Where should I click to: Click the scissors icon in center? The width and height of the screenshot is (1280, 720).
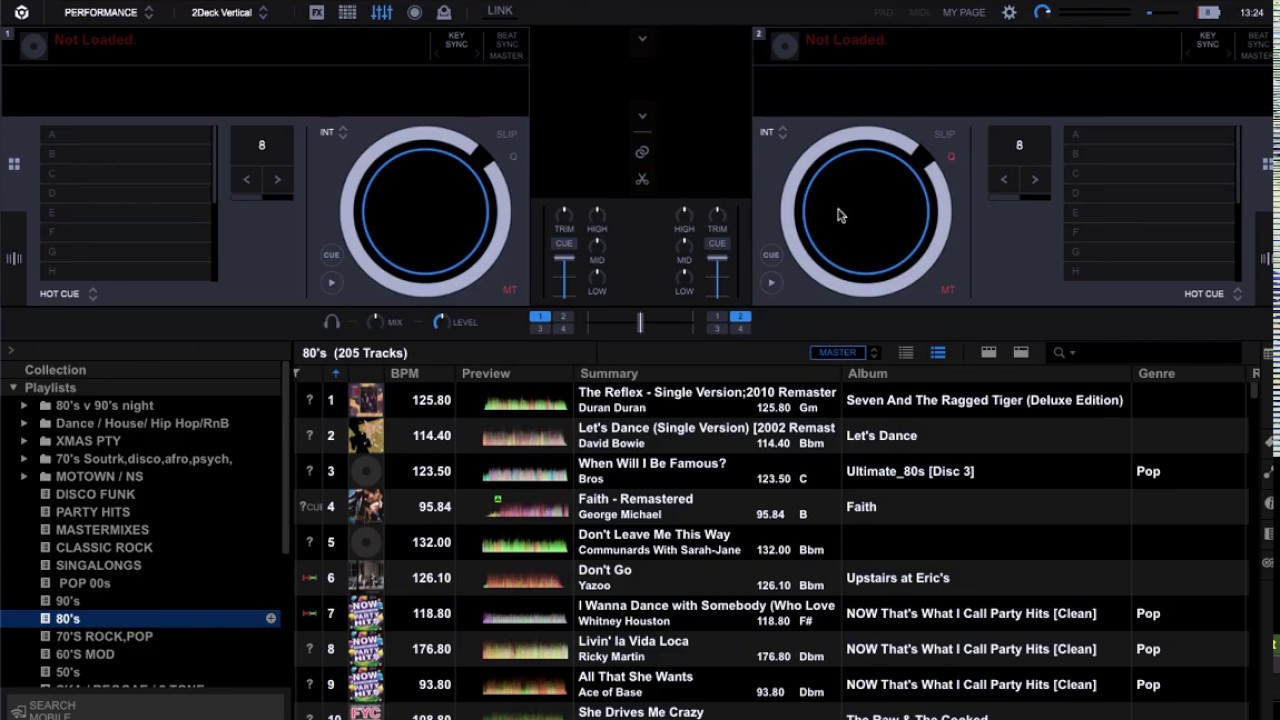pos(642,179)
